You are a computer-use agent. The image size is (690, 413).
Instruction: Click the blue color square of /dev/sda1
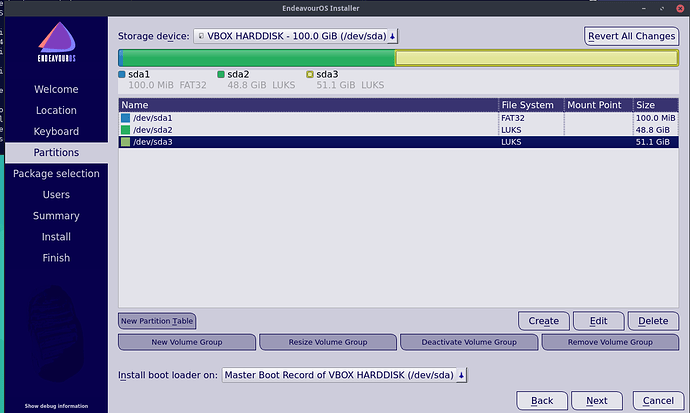click(x=125, y=118)
